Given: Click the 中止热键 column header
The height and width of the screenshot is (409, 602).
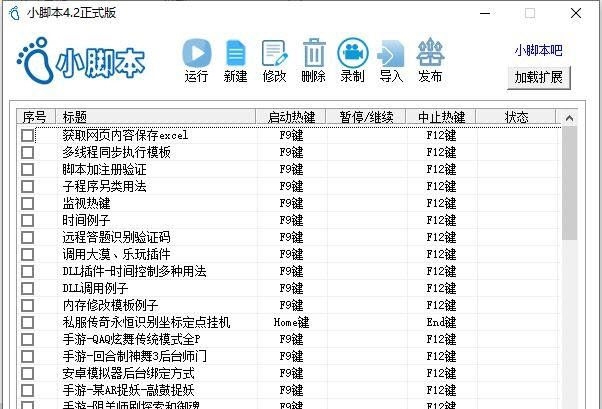Looking at the screenshot, I should pyautogui.click(x=441, y=117).
